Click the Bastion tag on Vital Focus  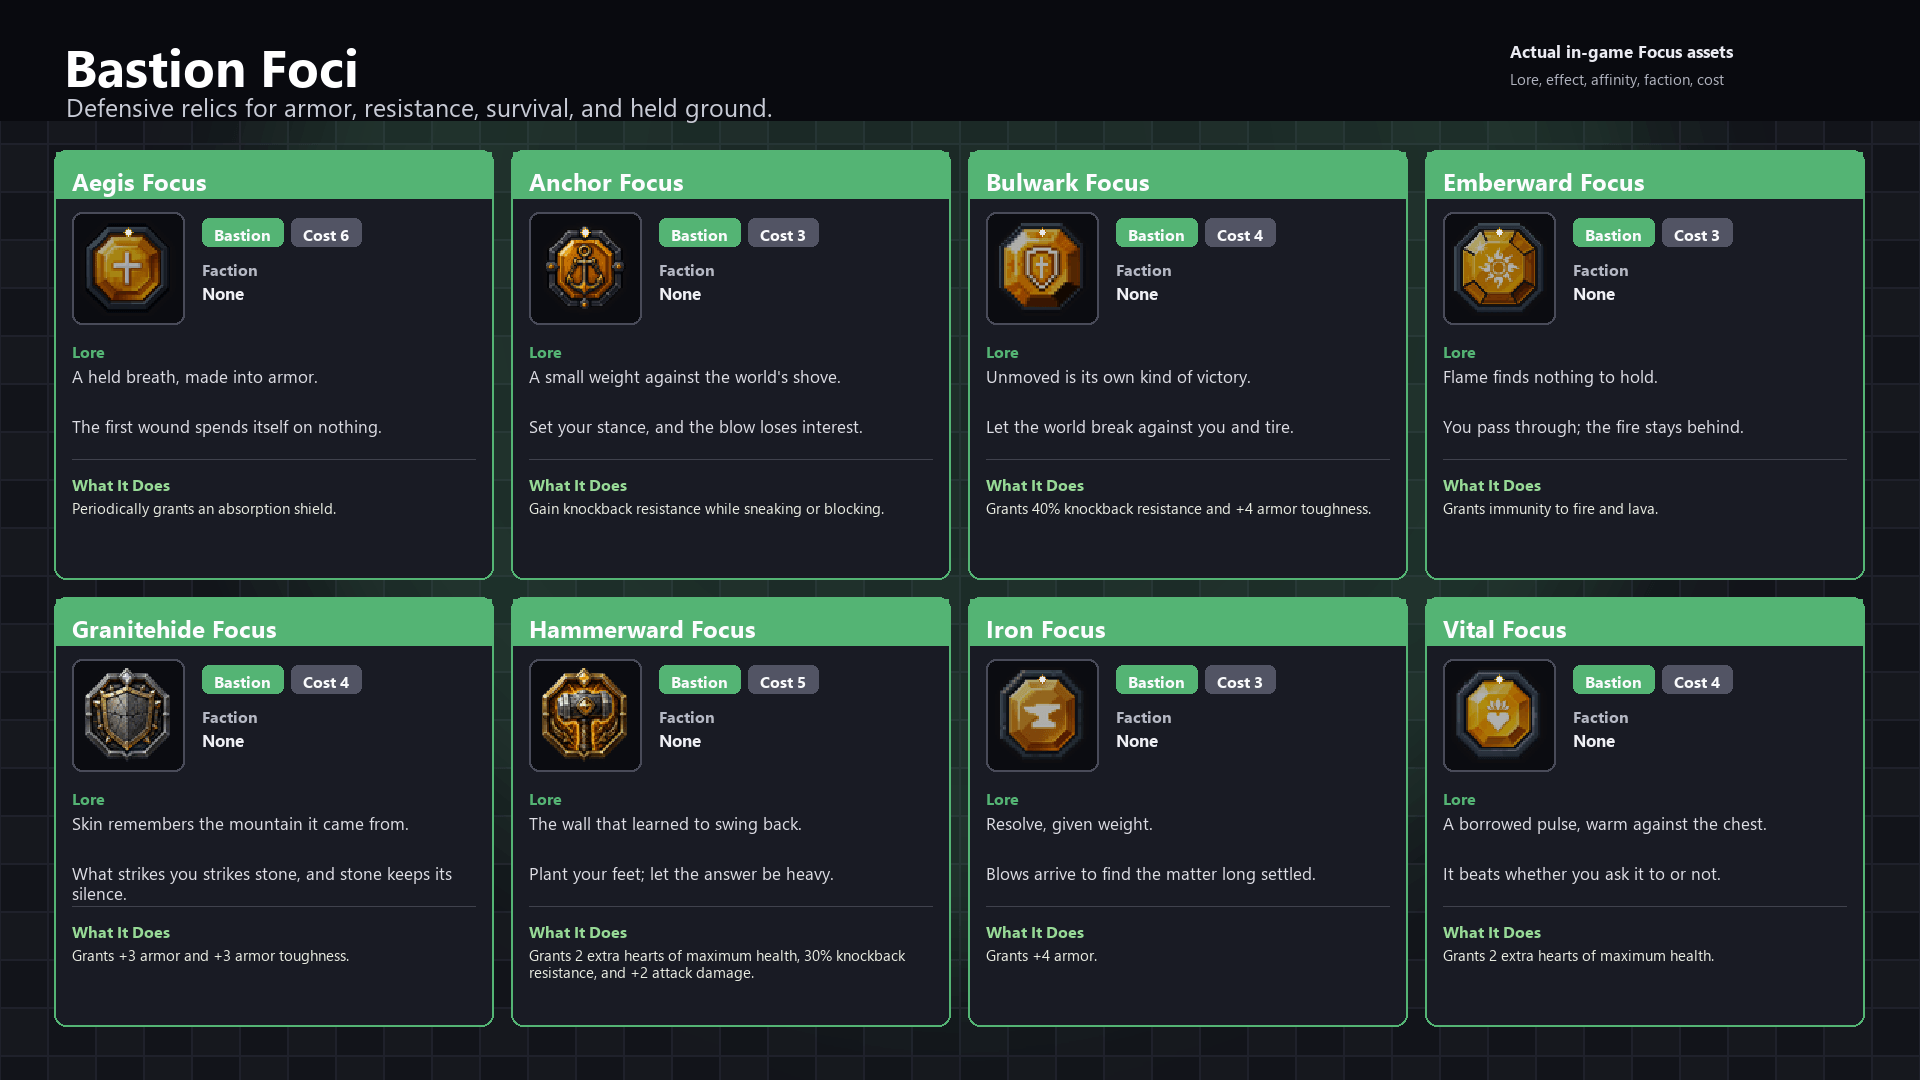1613,681
